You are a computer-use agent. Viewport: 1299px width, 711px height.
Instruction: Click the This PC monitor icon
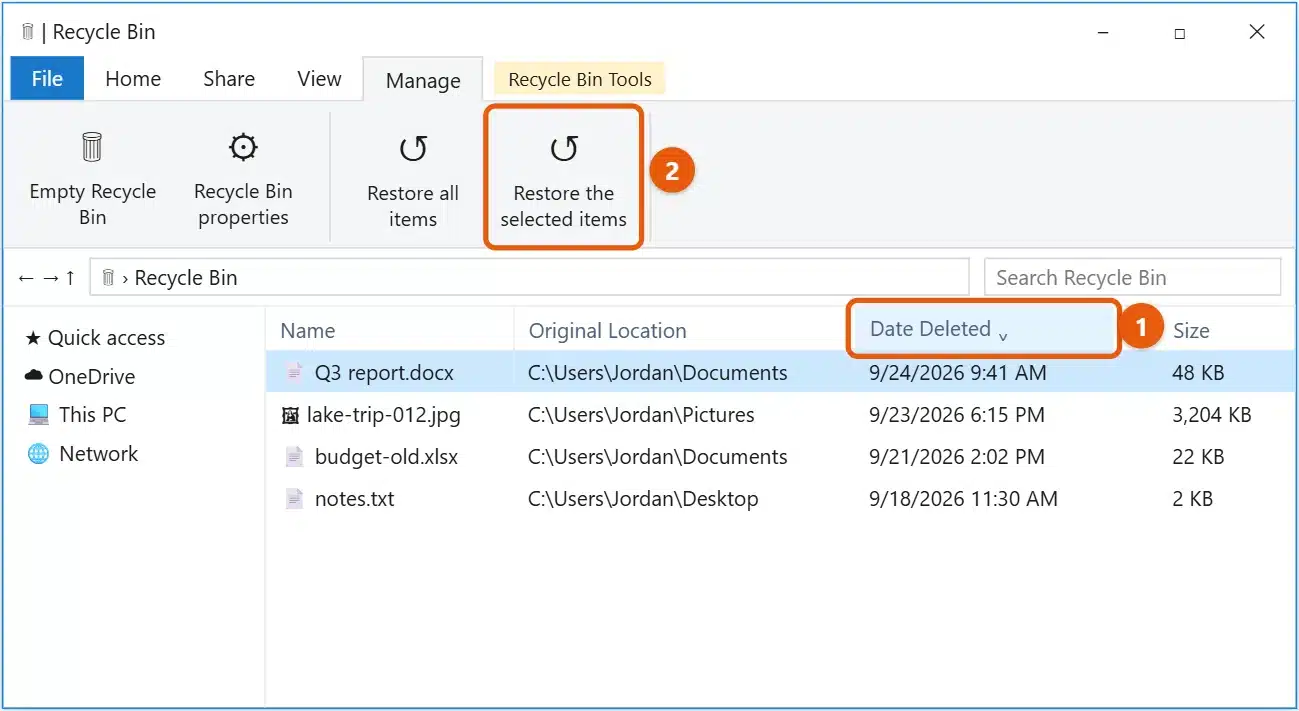[38, 414]
